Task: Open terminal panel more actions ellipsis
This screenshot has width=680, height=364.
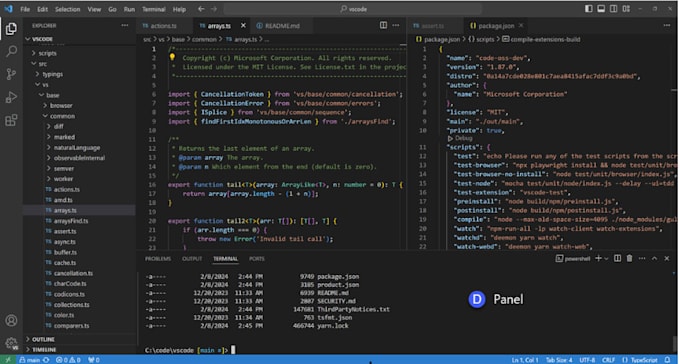Action: pos(642,259)
